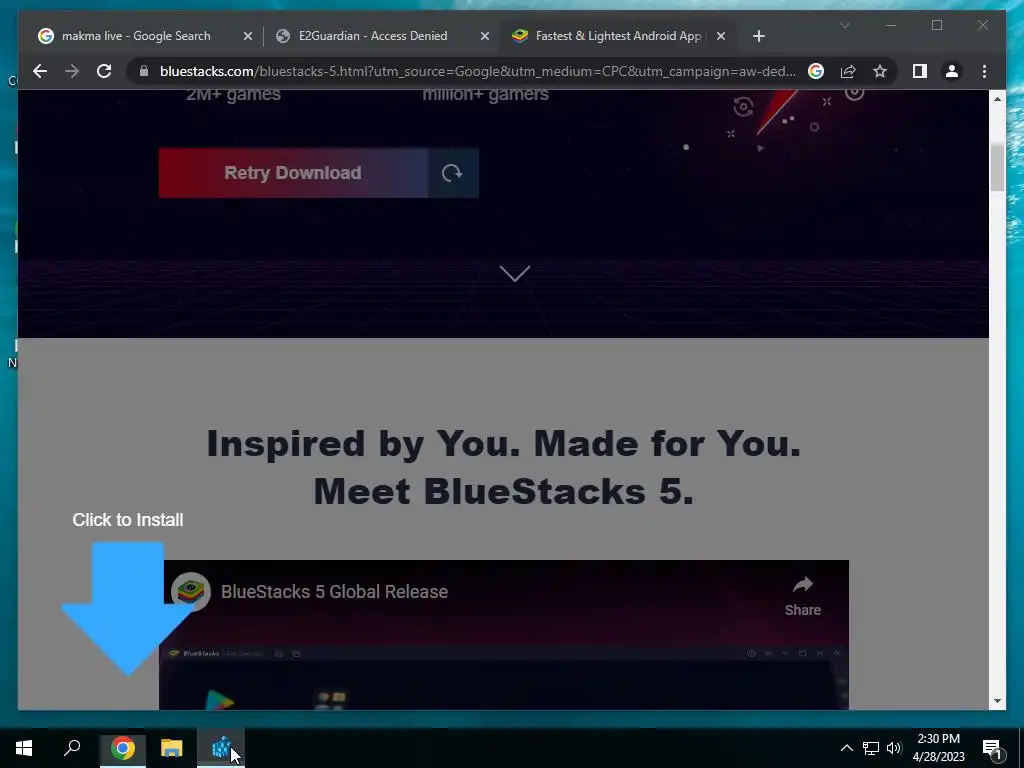Image resolution: width=1024 pixels, height=768 pixels.
Task: Click the vertical scrollbar thumb
Action: [x=997, y=168]
